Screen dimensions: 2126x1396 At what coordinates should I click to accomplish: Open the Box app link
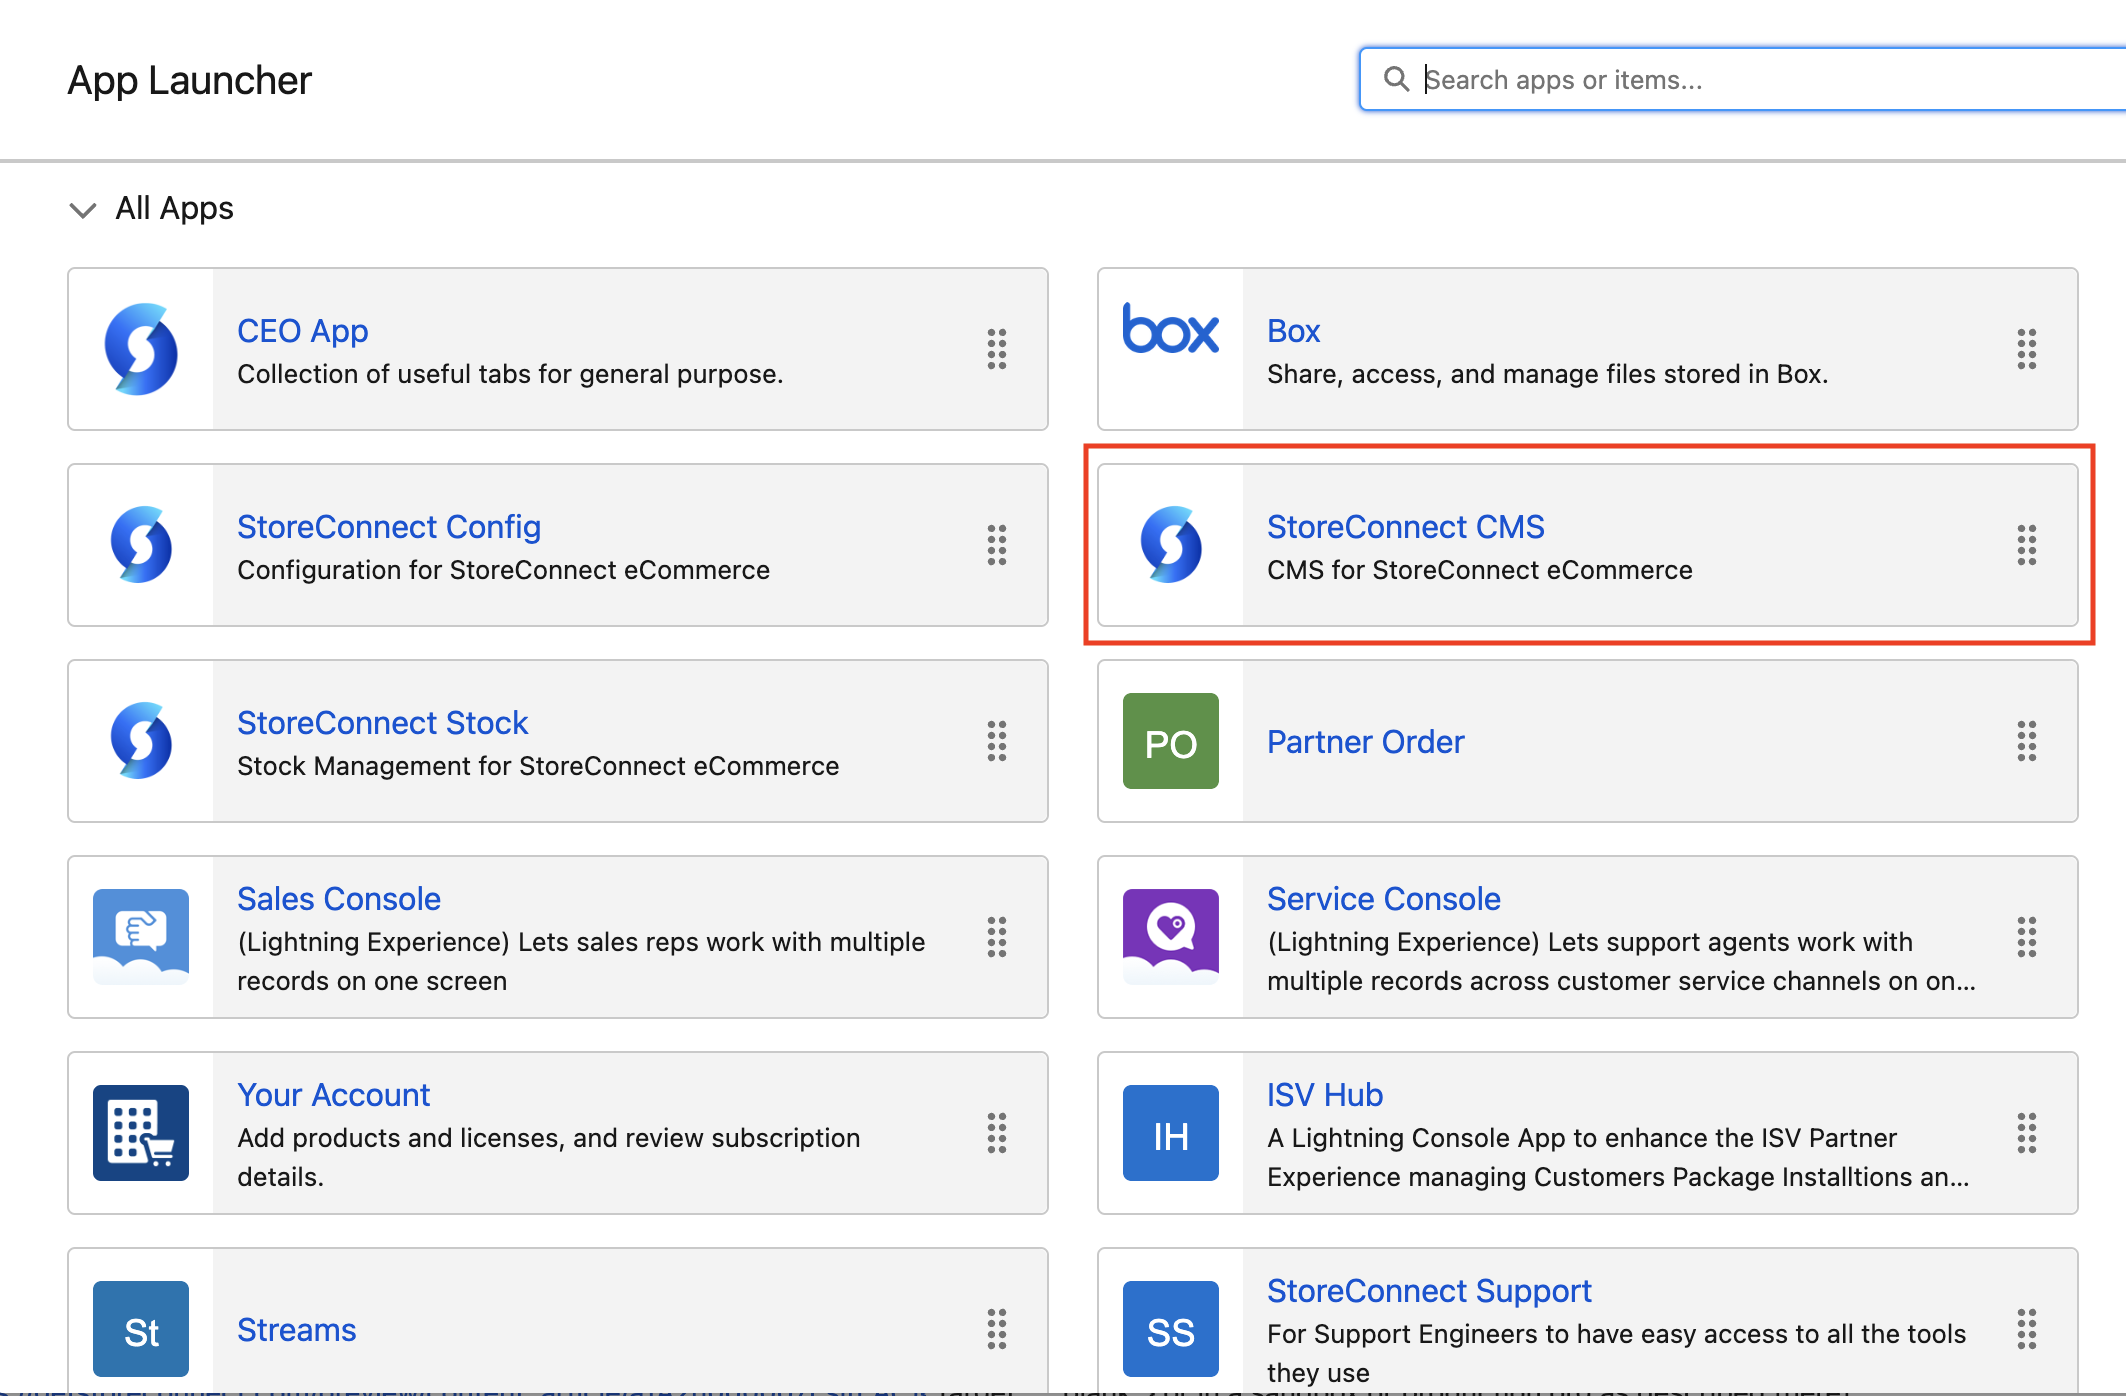1294,331
